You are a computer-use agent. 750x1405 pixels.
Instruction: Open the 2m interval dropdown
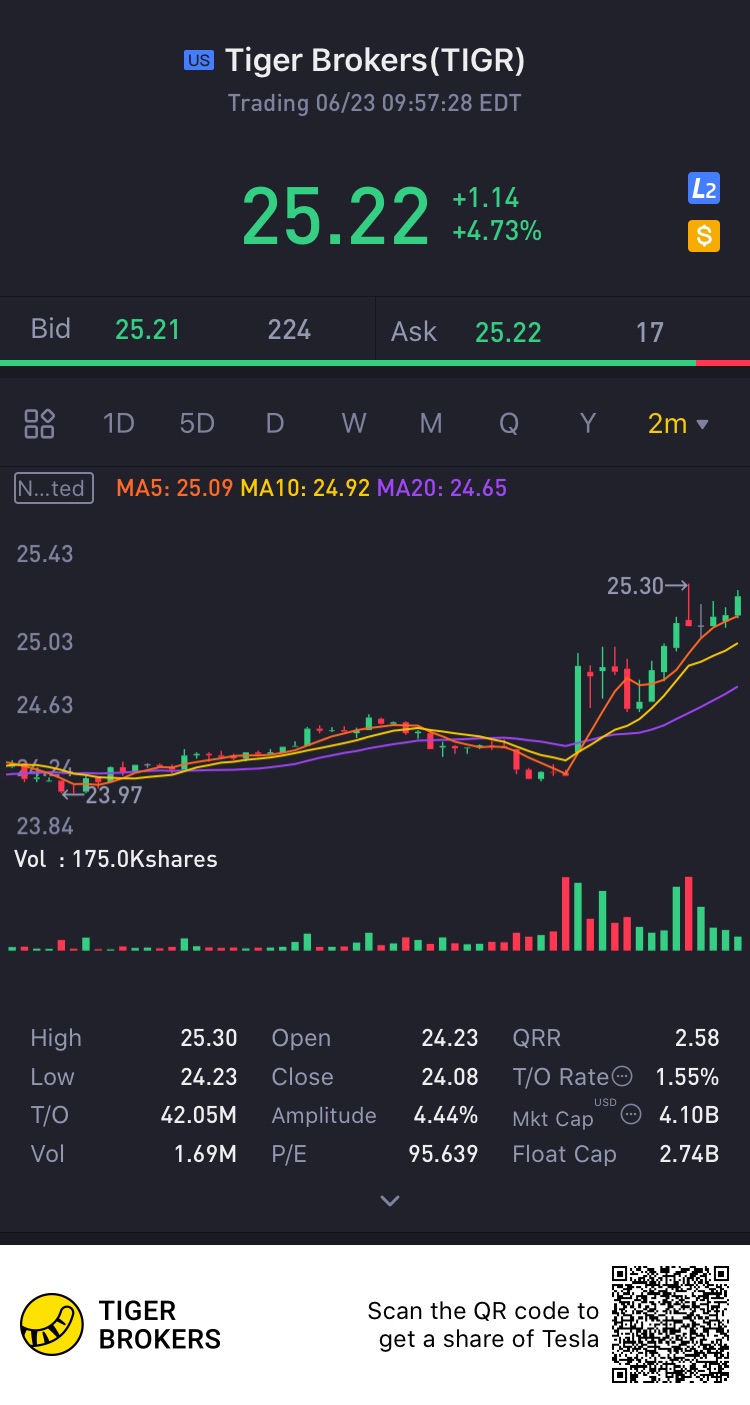678,423
